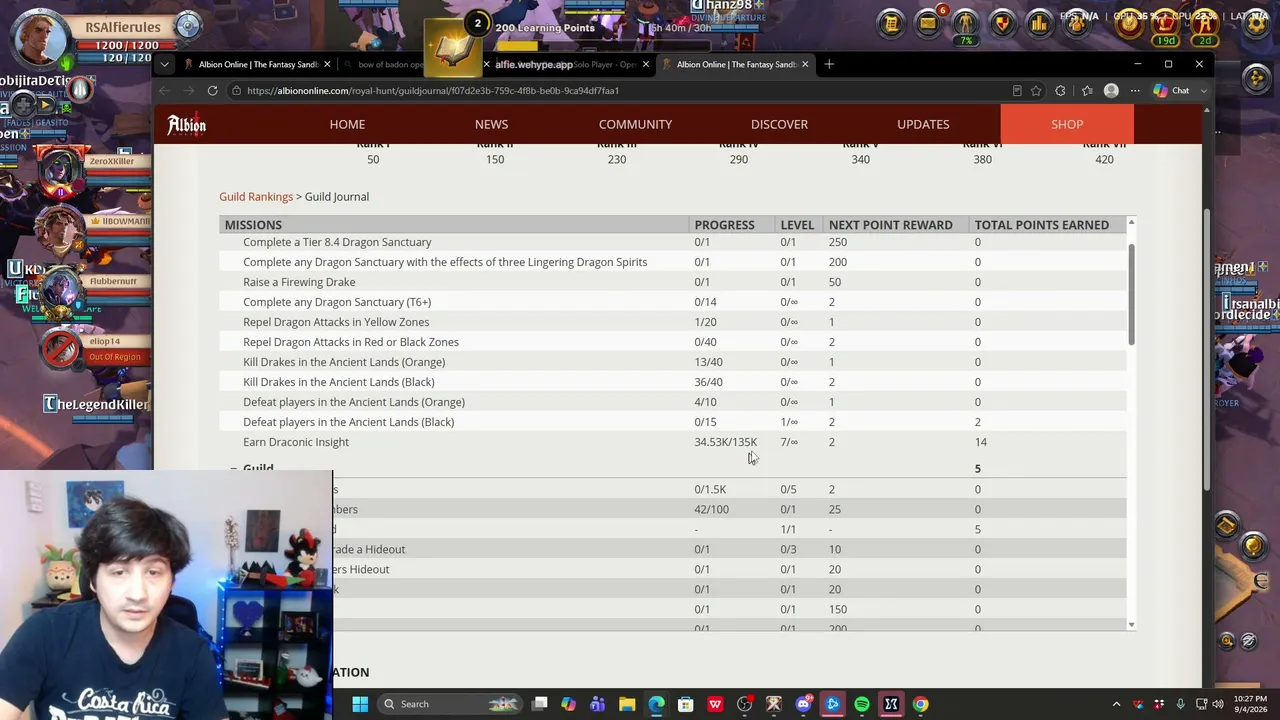Refresh the Albion Online web page
This screenshot has width=1280, height=720.
click(212, 90)
